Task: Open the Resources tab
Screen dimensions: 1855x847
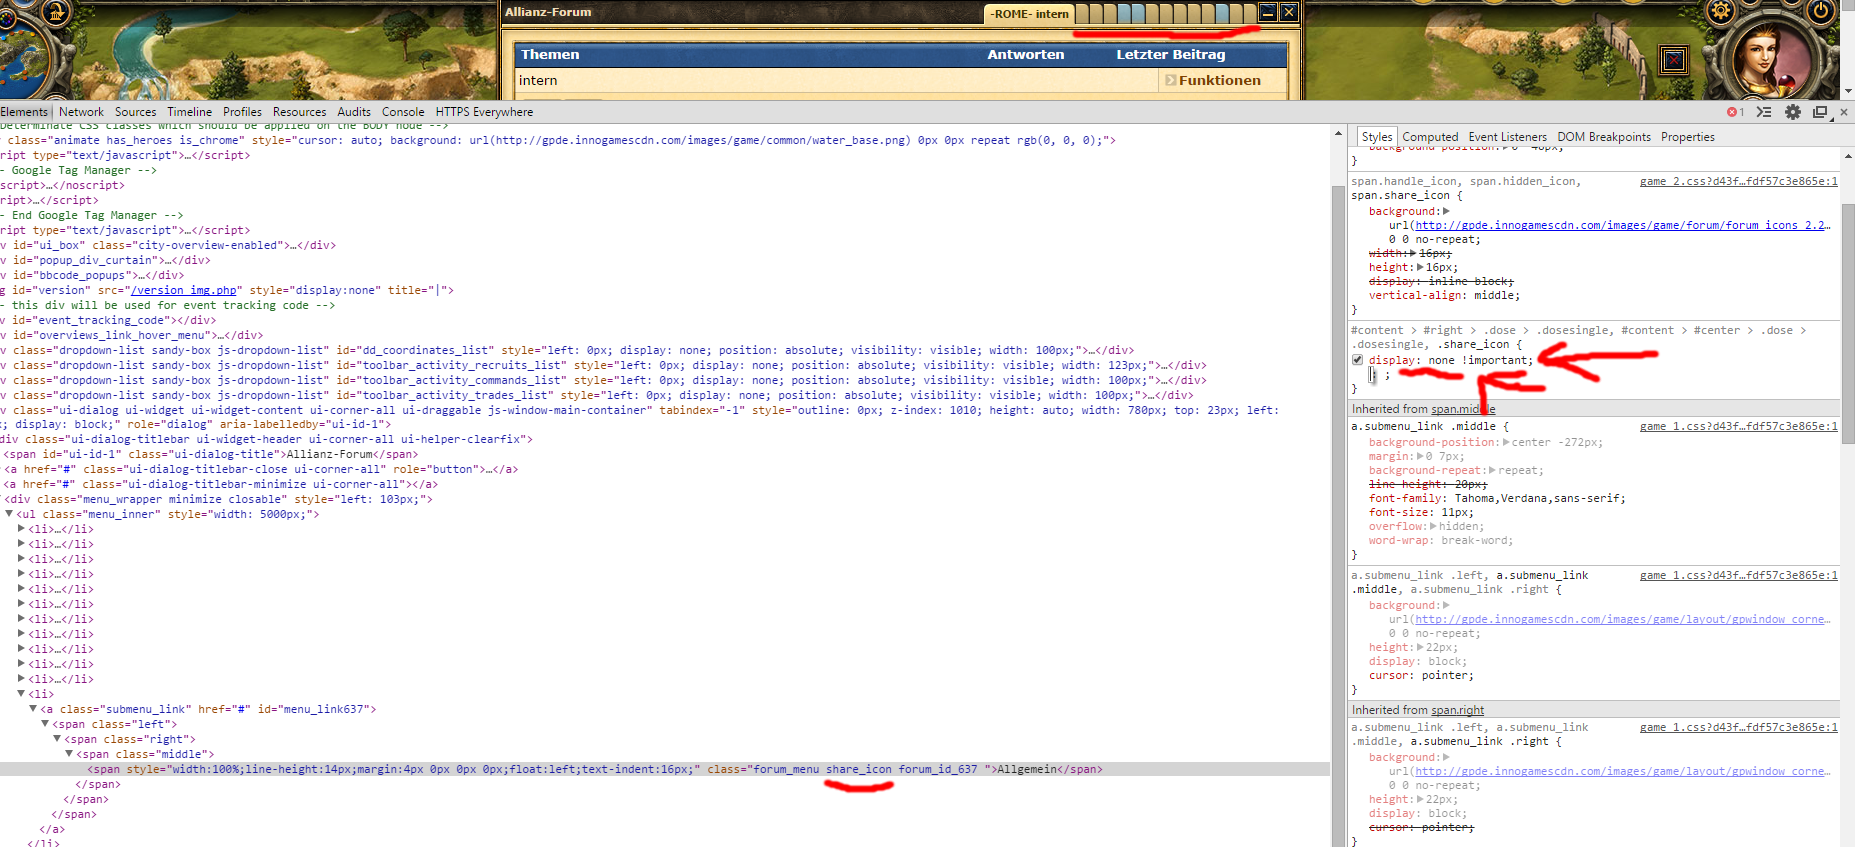Action: pyautogui.click(x=299, y=112)
